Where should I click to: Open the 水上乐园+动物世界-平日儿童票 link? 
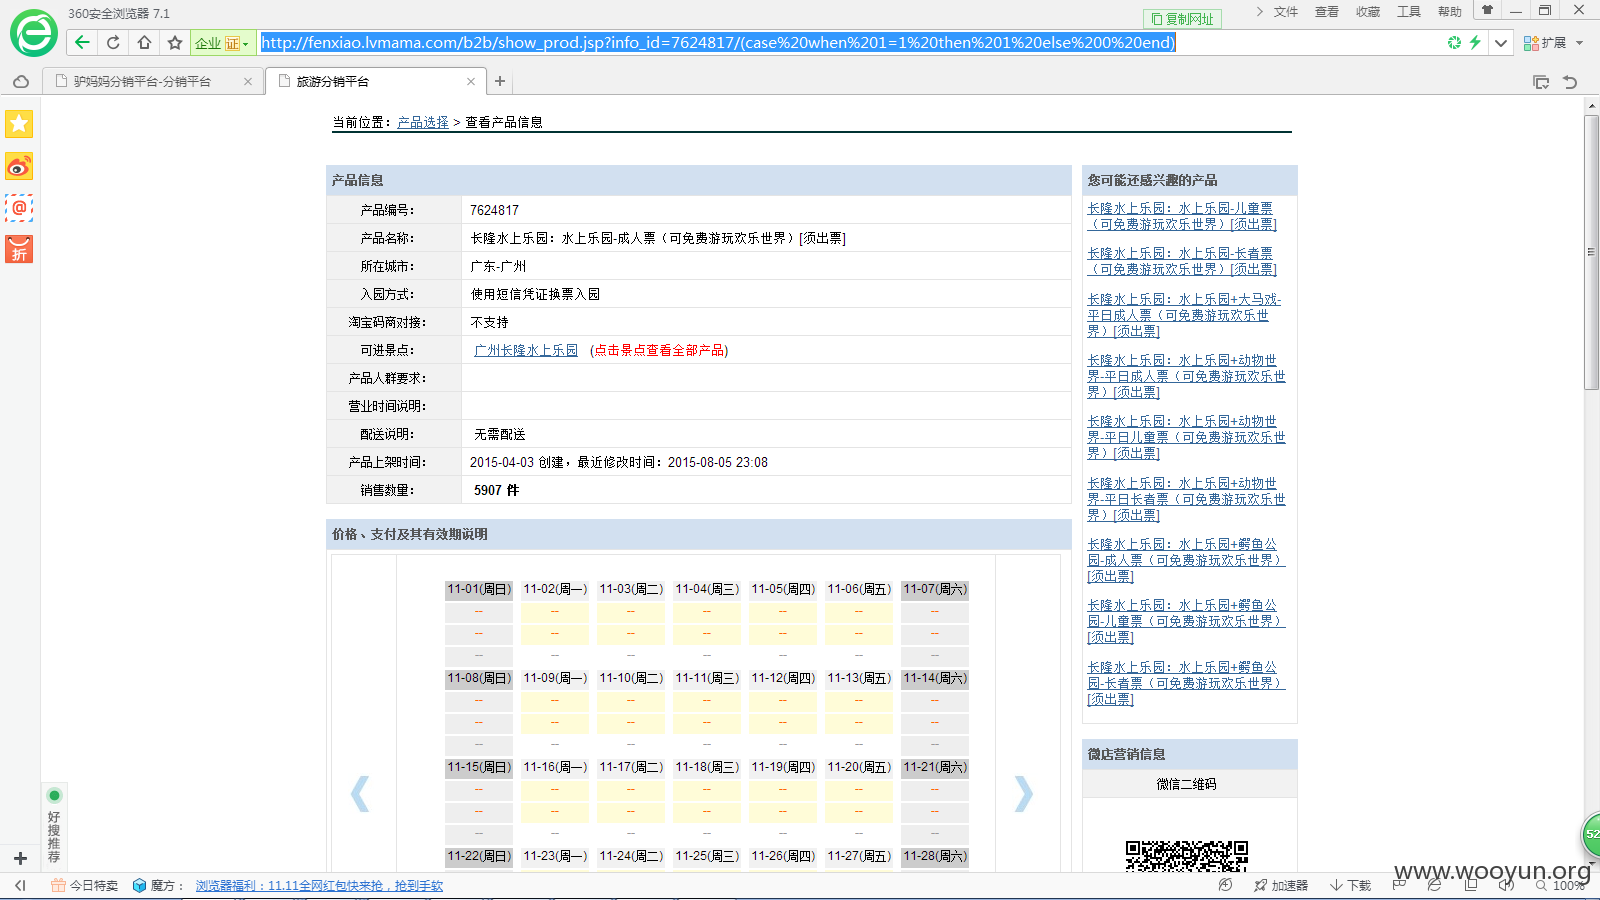(x=1186, y=437)
